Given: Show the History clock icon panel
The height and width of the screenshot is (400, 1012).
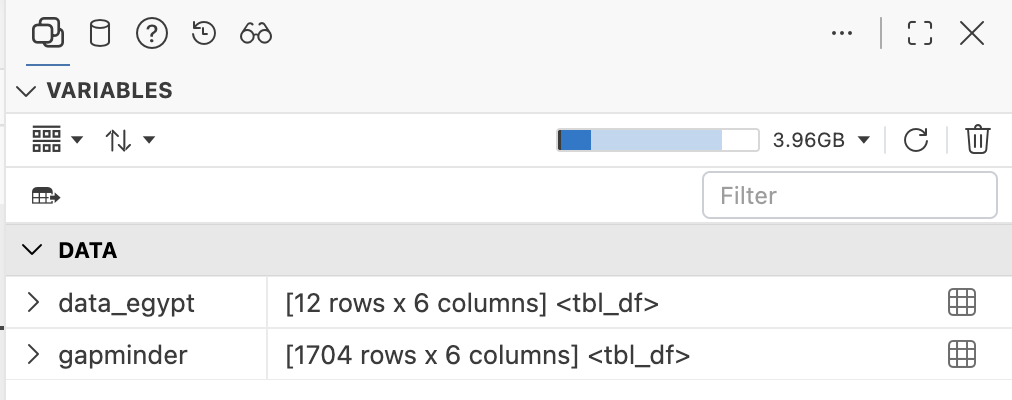Looking at the screenshot, I should (204, 33).
